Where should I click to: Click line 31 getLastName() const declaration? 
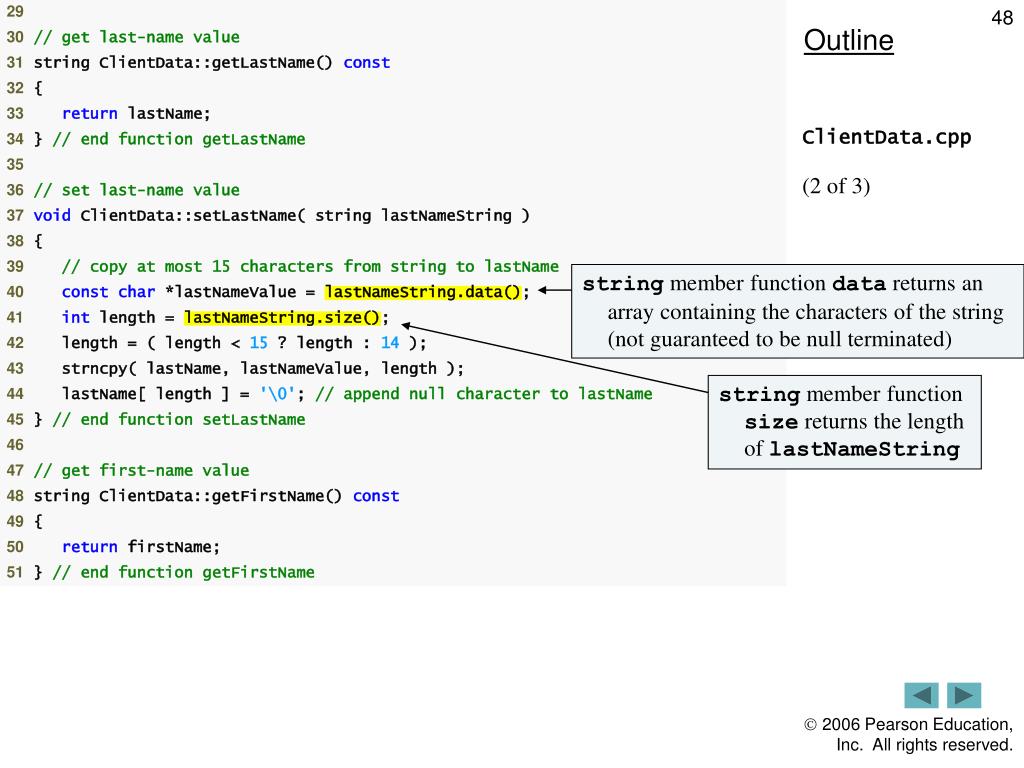tap(212, 63)
